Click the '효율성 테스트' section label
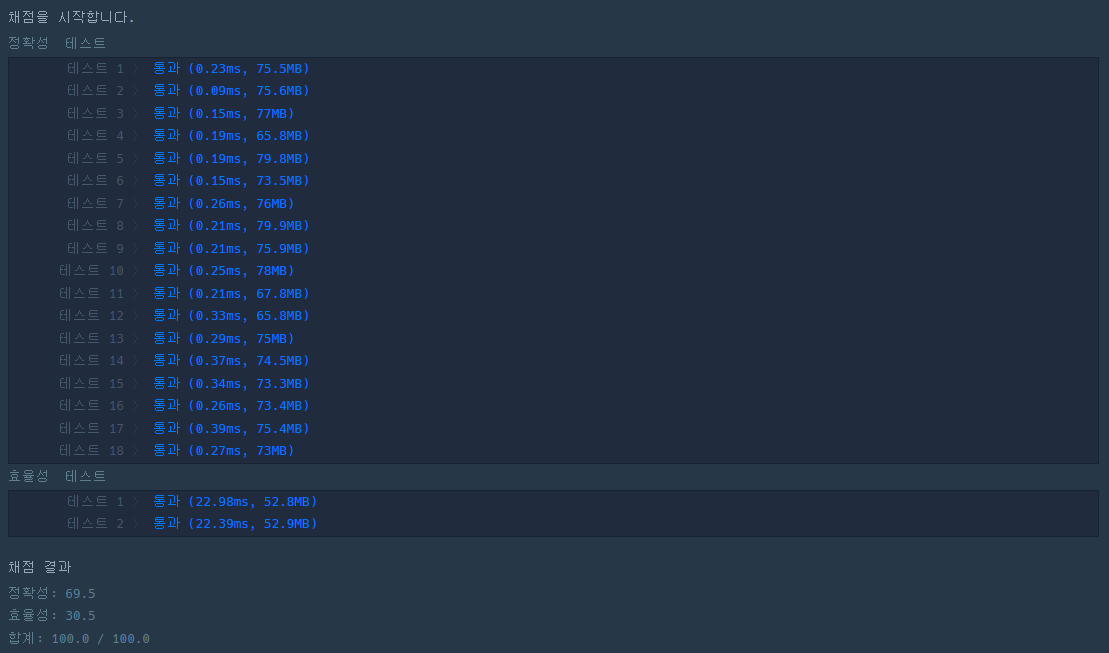 click(57, 475)
